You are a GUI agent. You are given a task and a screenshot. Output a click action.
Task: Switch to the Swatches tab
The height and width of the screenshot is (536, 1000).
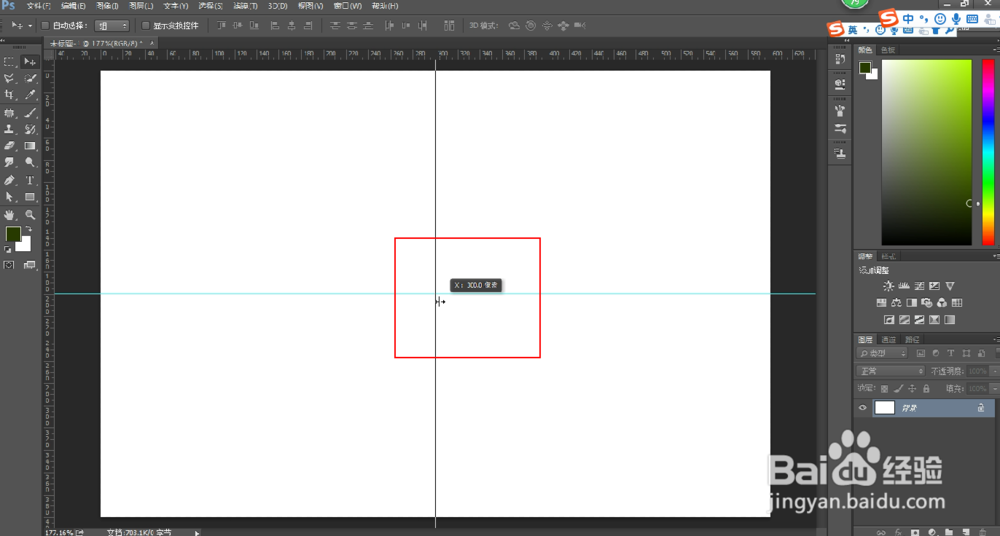888,50
